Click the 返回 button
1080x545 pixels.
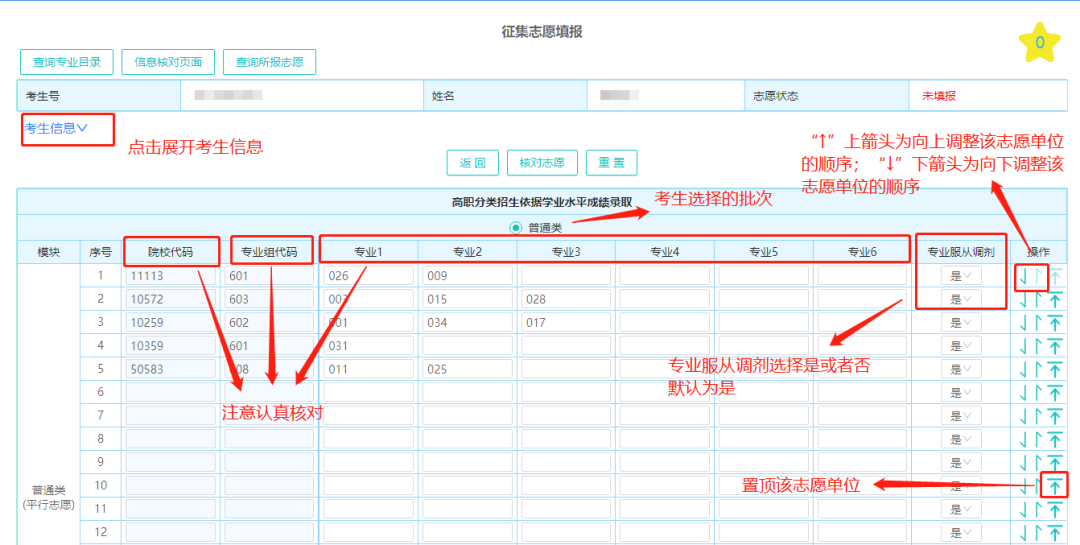tap(472, 163)
